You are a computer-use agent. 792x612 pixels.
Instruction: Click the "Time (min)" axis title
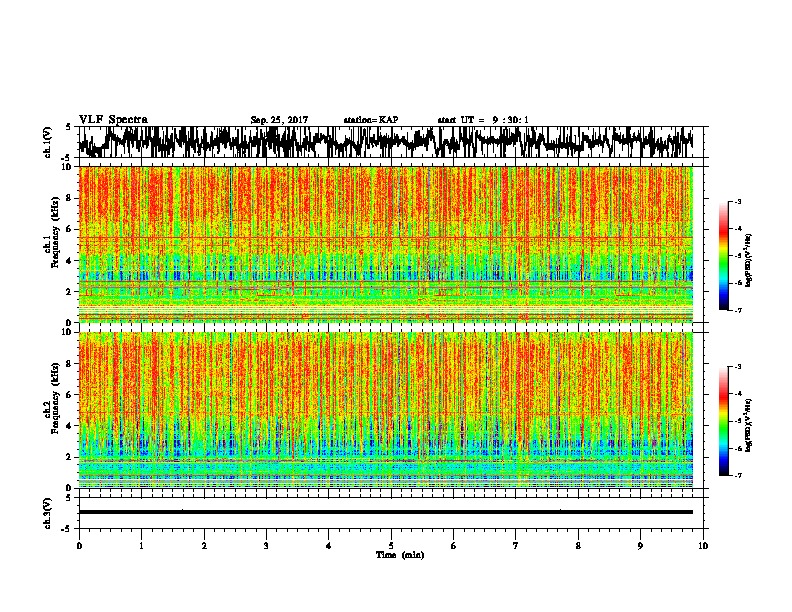point(400,555)
